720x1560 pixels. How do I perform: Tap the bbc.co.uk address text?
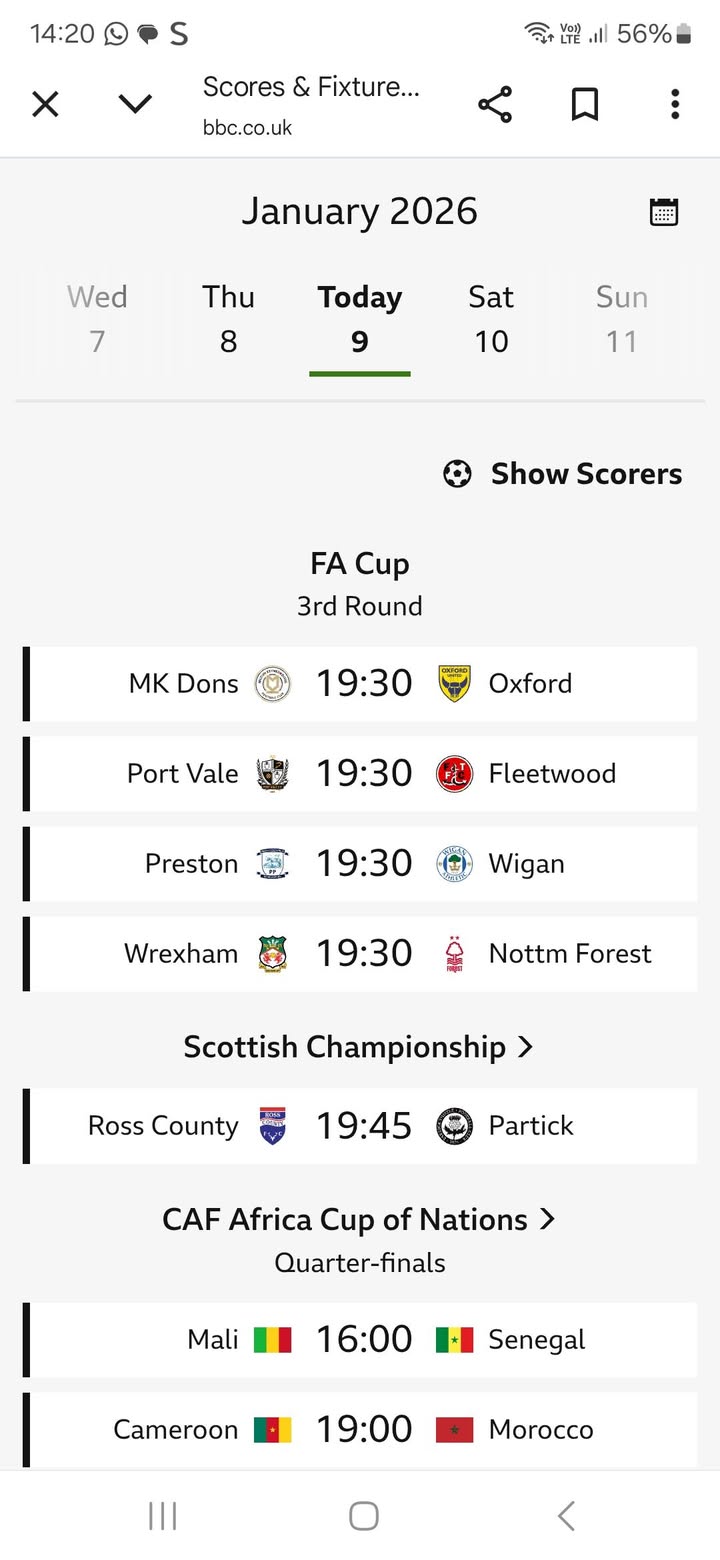(x=248, y=128)
